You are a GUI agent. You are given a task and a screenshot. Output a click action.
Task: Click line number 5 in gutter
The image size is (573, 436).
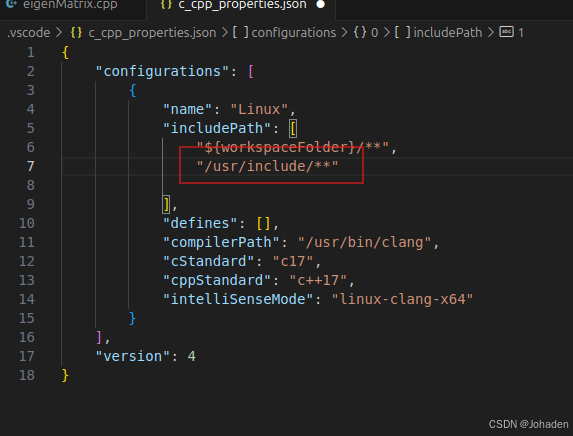click(31, 128)
